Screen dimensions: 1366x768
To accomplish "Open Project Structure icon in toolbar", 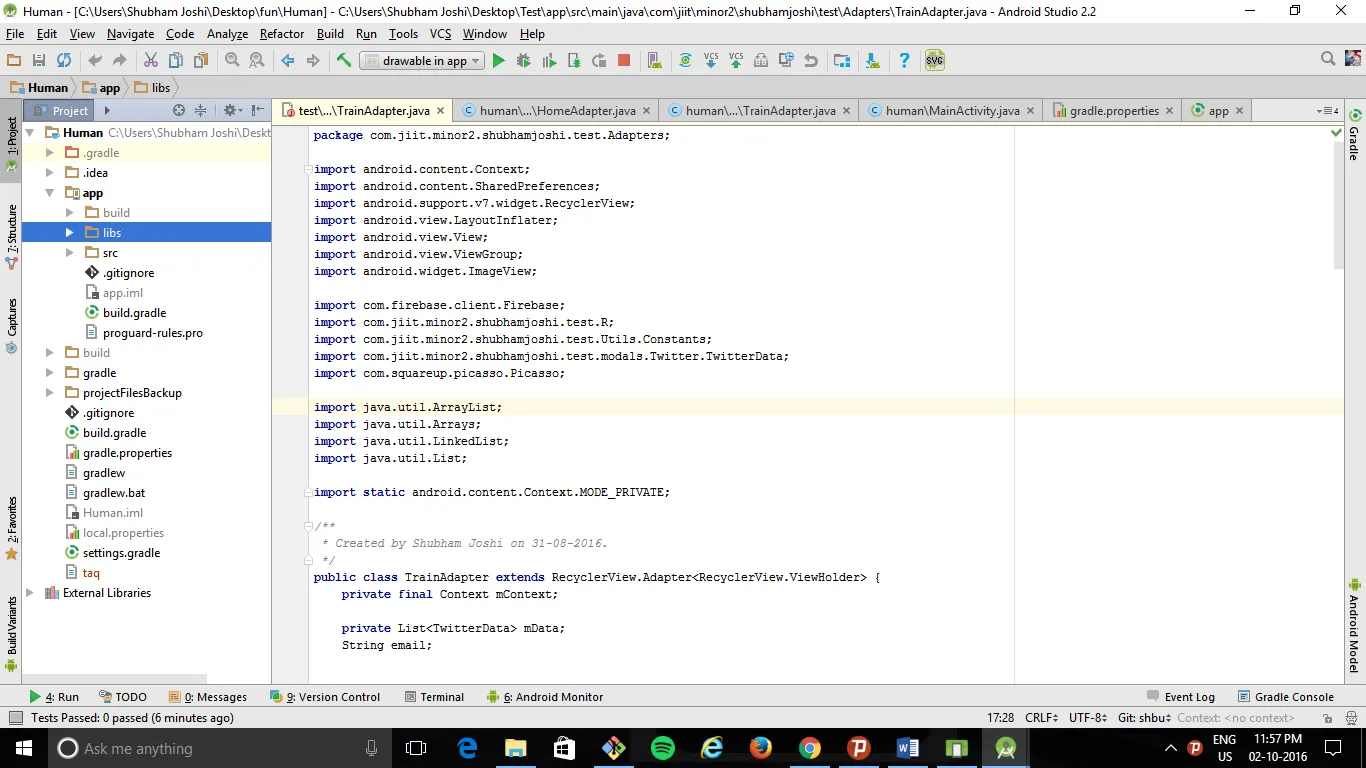I will [842, 61].
